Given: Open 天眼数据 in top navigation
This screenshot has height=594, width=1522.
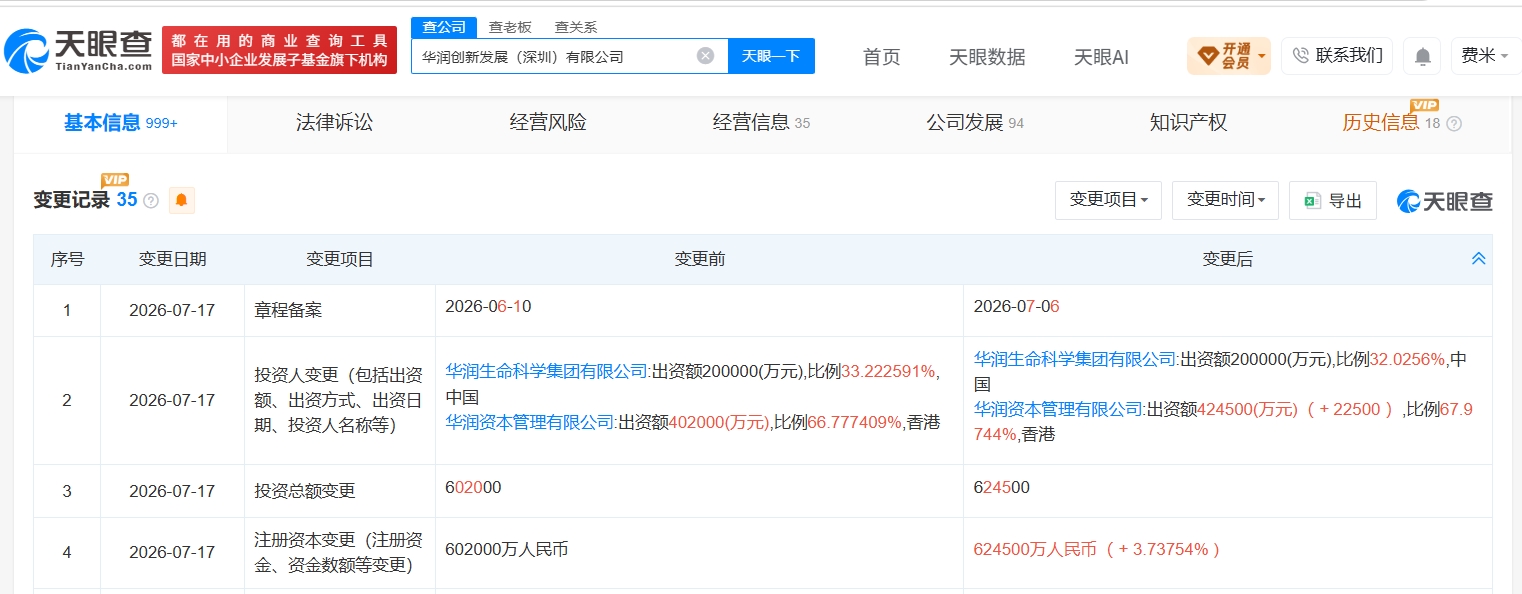Looking at the screenshot, I should [x=987, y=57].
